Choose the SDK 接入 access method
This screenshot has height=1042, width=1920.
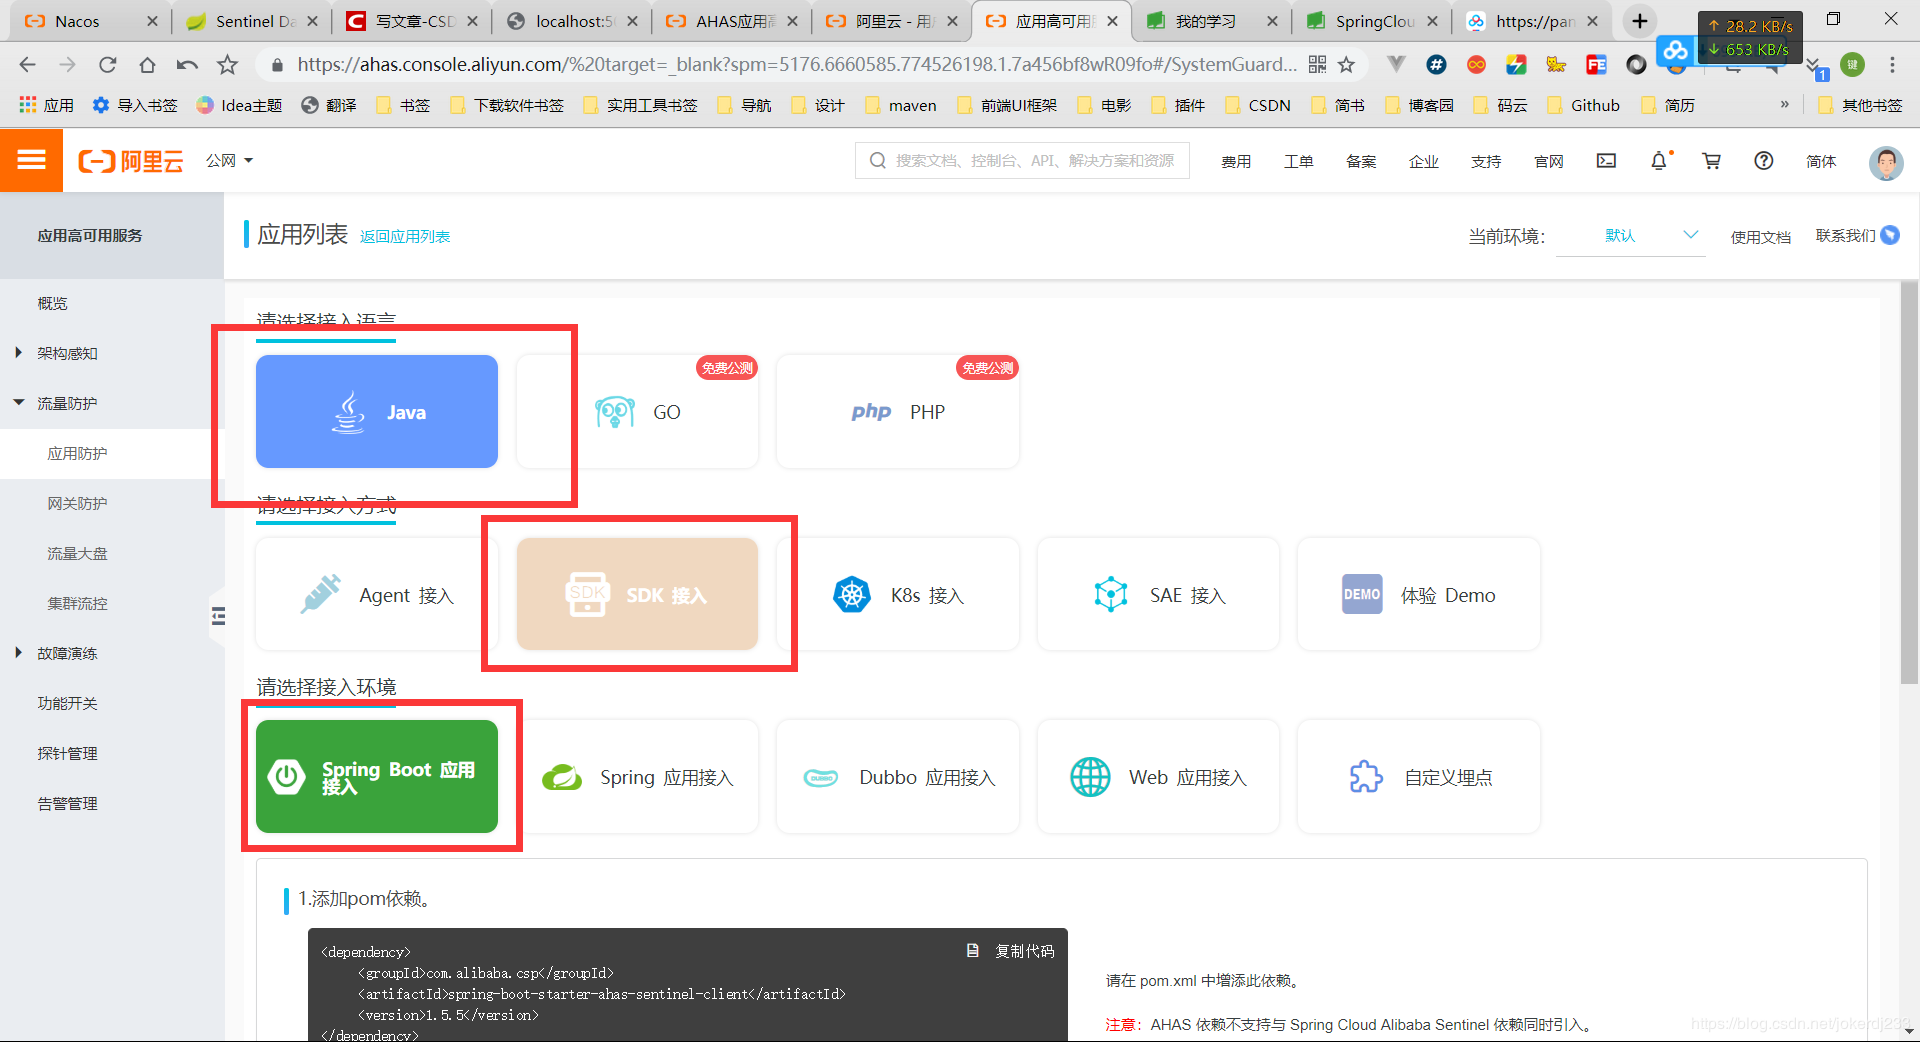pos(637,594)
